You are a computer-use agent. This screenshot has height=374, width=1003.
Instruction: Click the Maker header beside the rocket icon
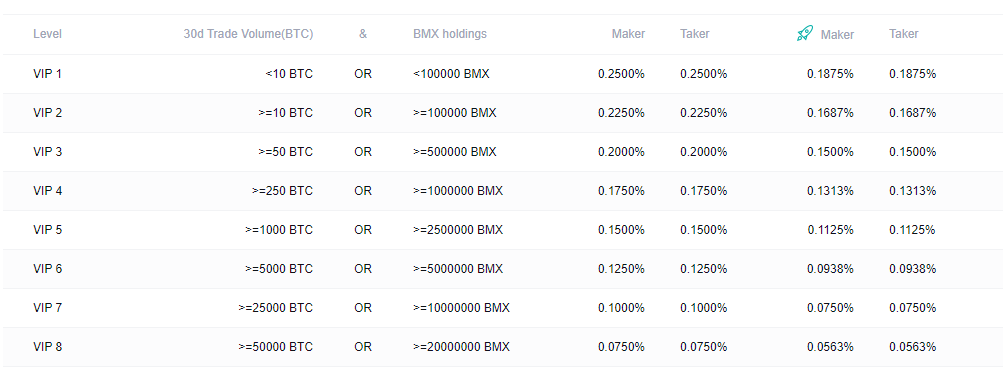click(x=837, y=35)
